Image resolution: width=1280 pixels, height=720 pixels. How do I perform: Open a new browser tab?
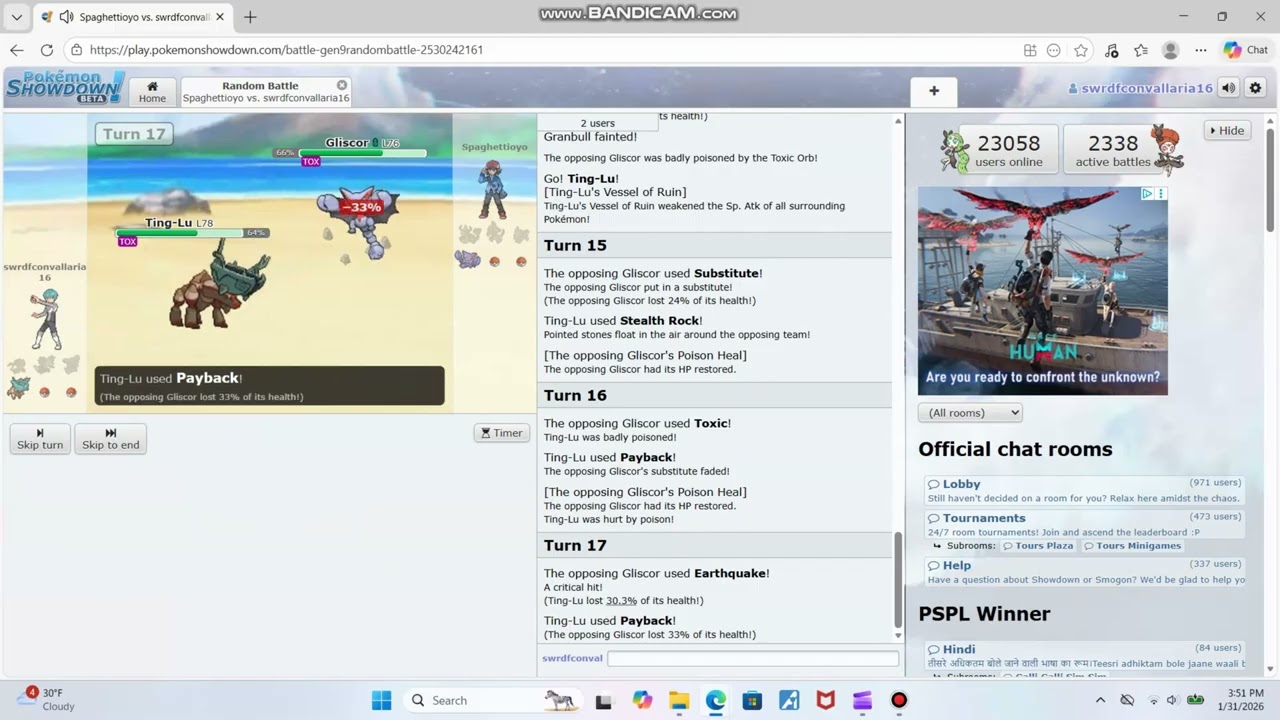pos(250,17)
